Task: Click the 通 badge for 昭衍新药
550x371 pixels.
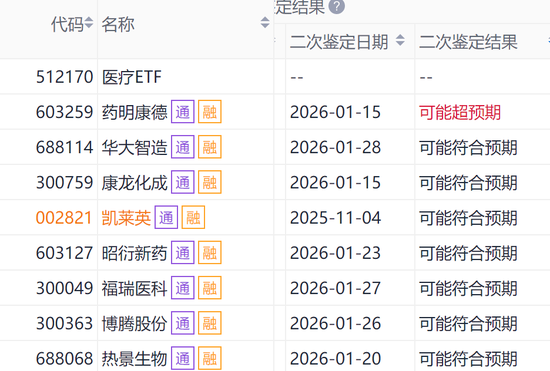Action: click(183, 252)
